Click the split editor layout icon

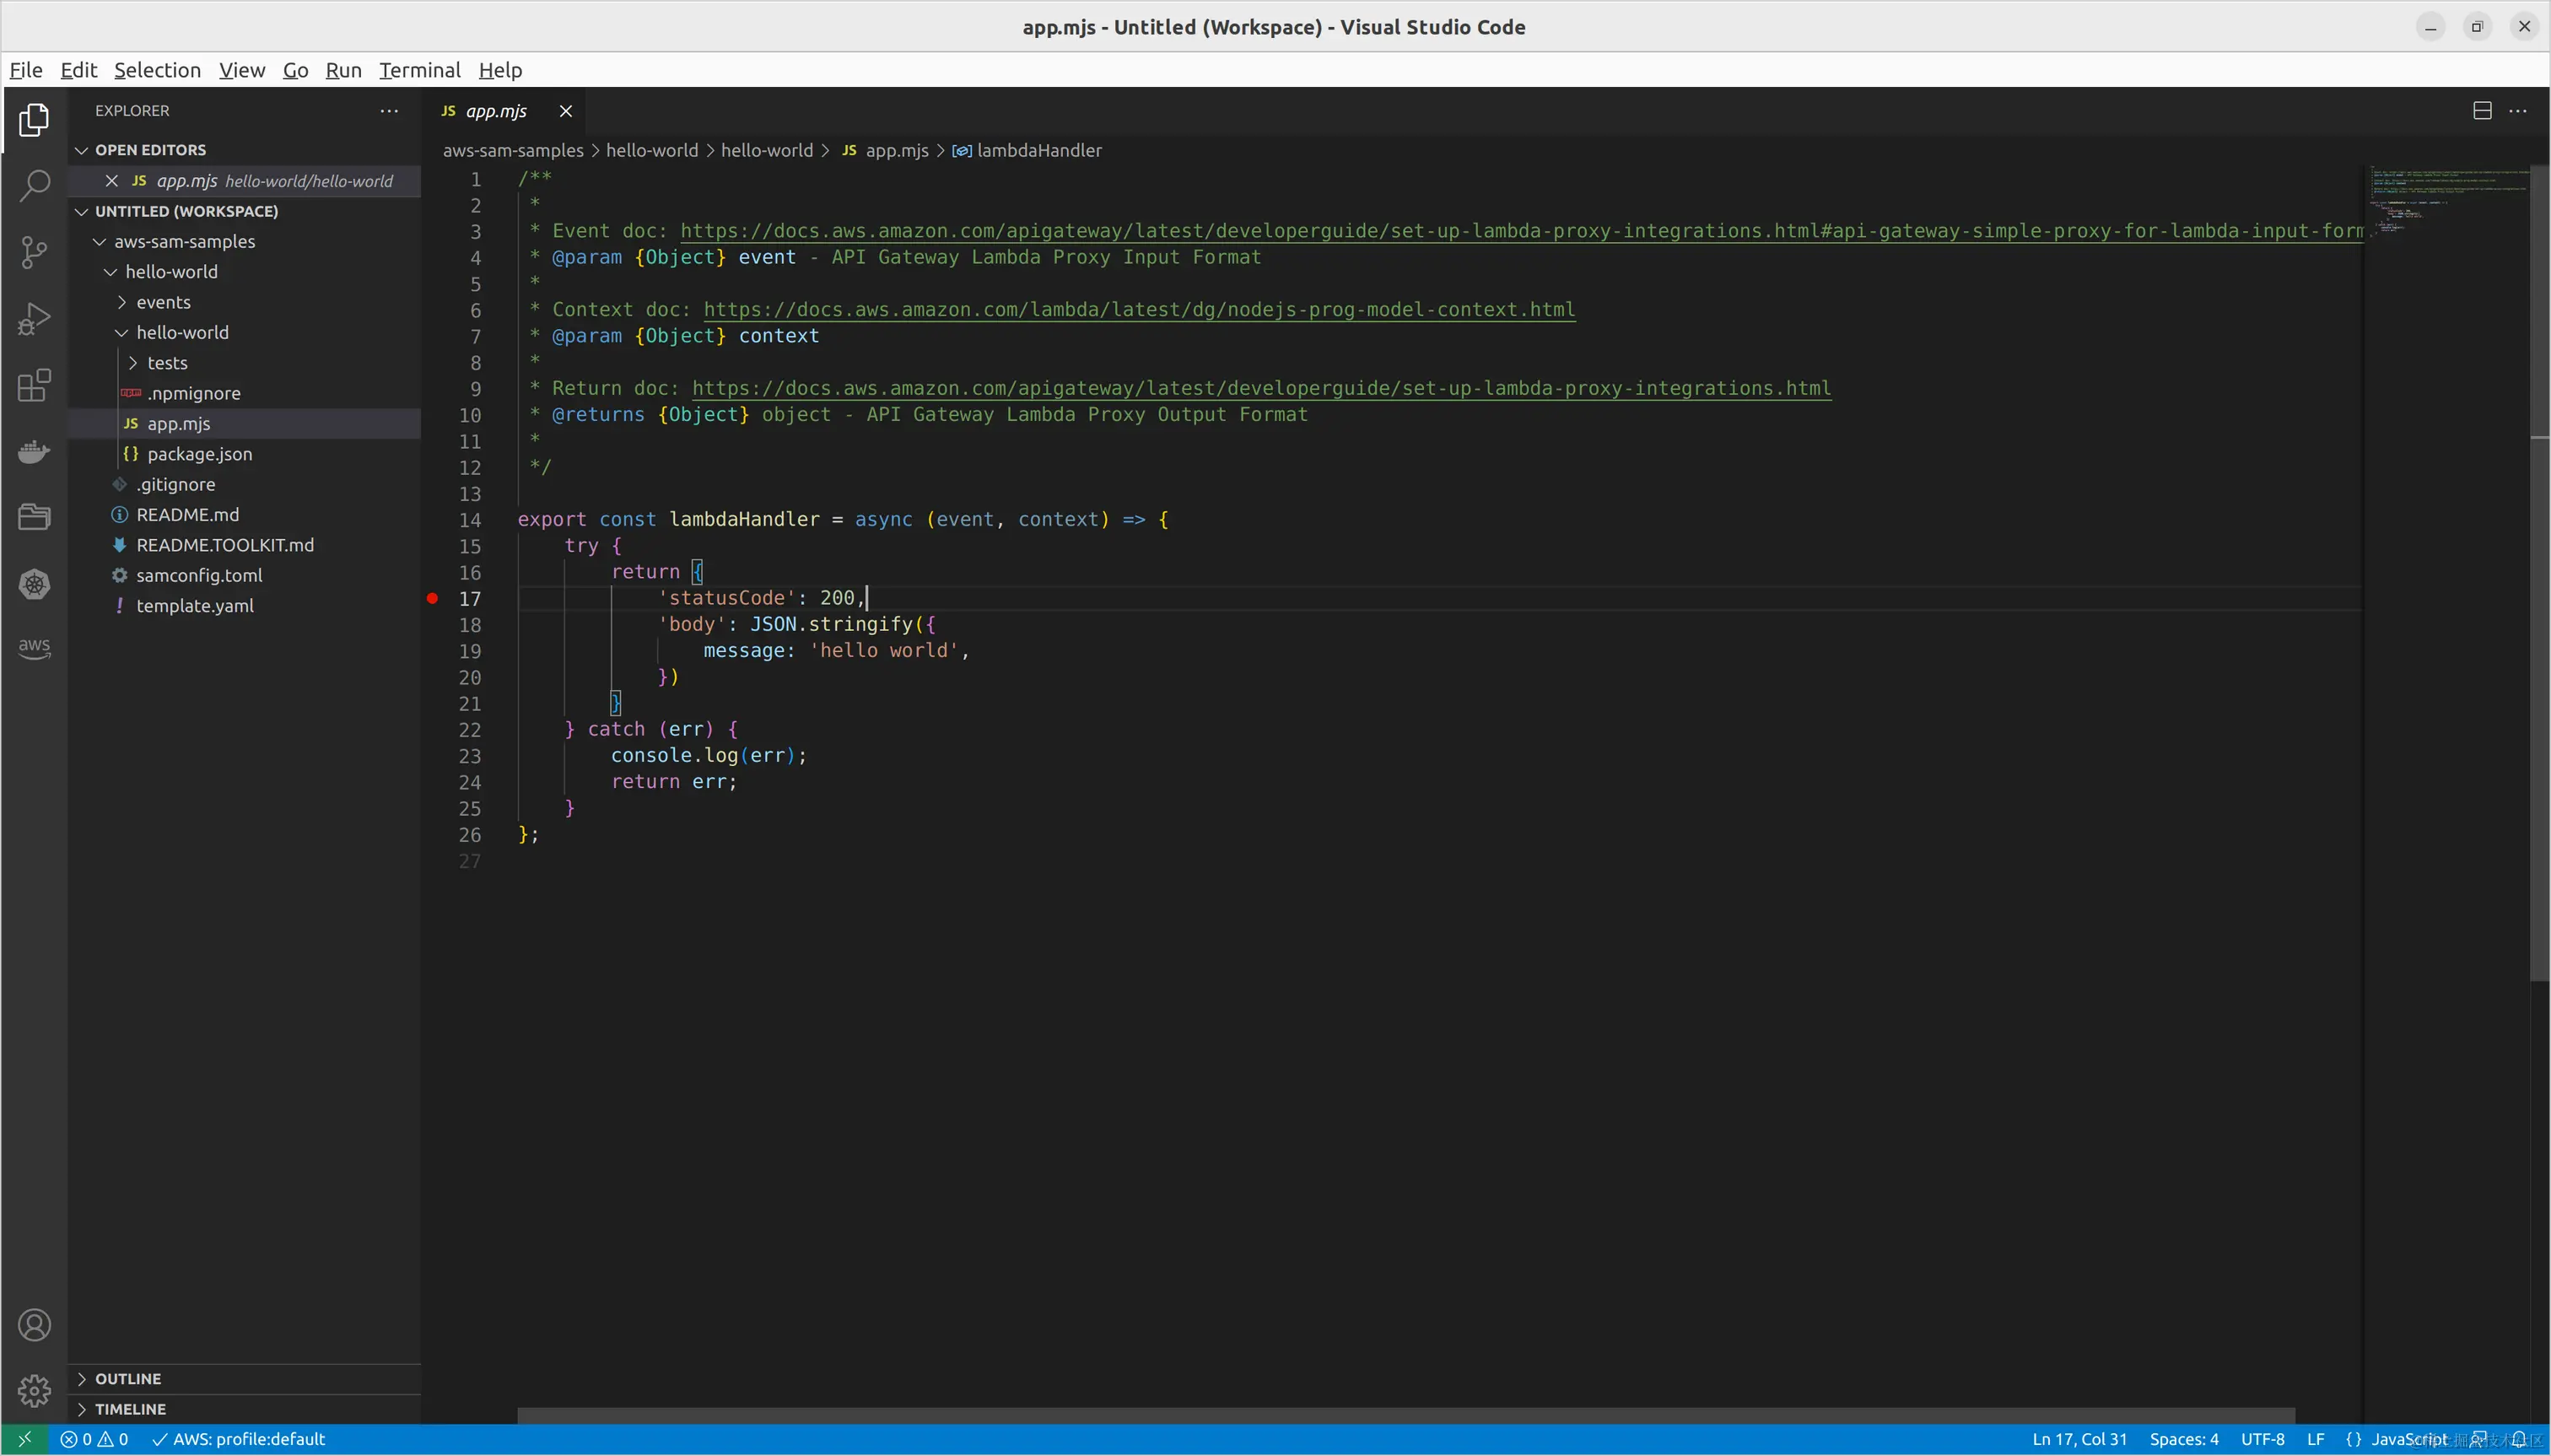pyautogui.click(x=2481, y=111)
